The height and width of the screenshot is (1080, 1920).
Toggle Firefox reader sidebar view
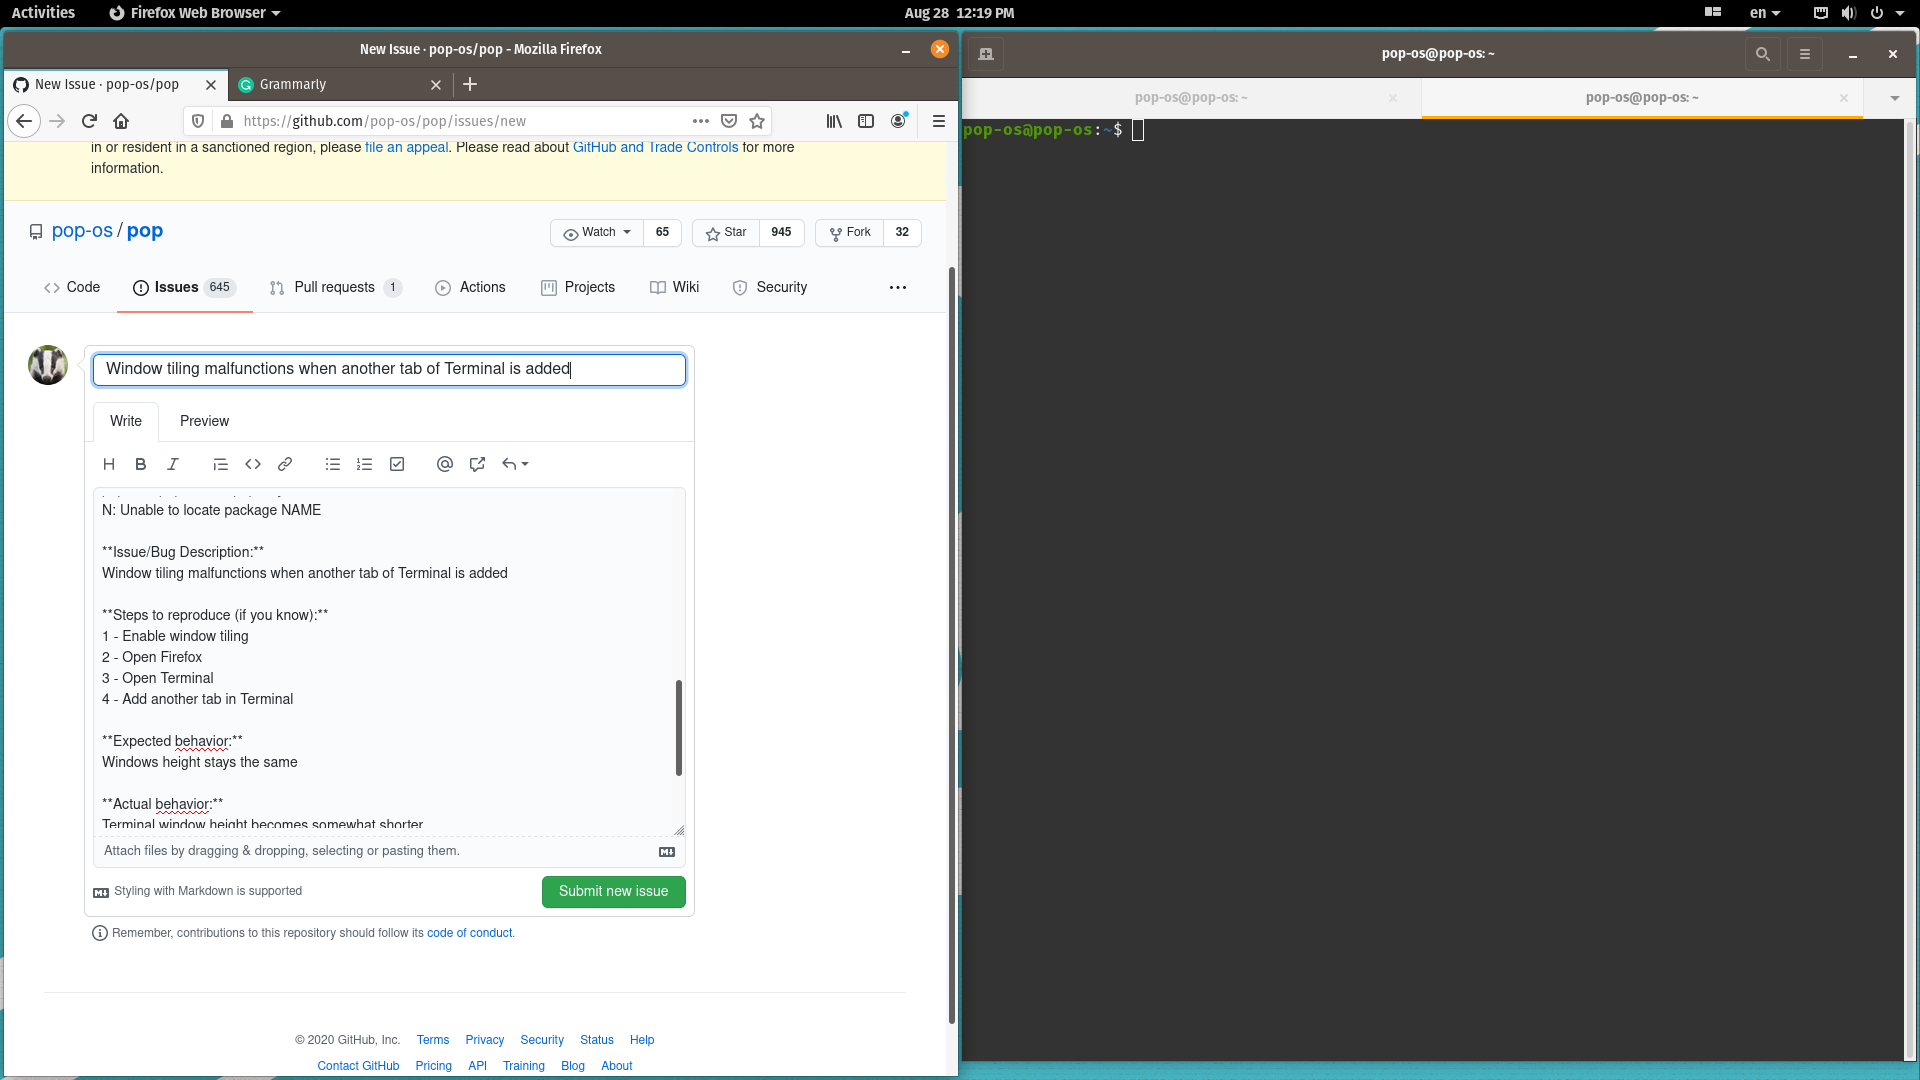click(x=866, y=121)
